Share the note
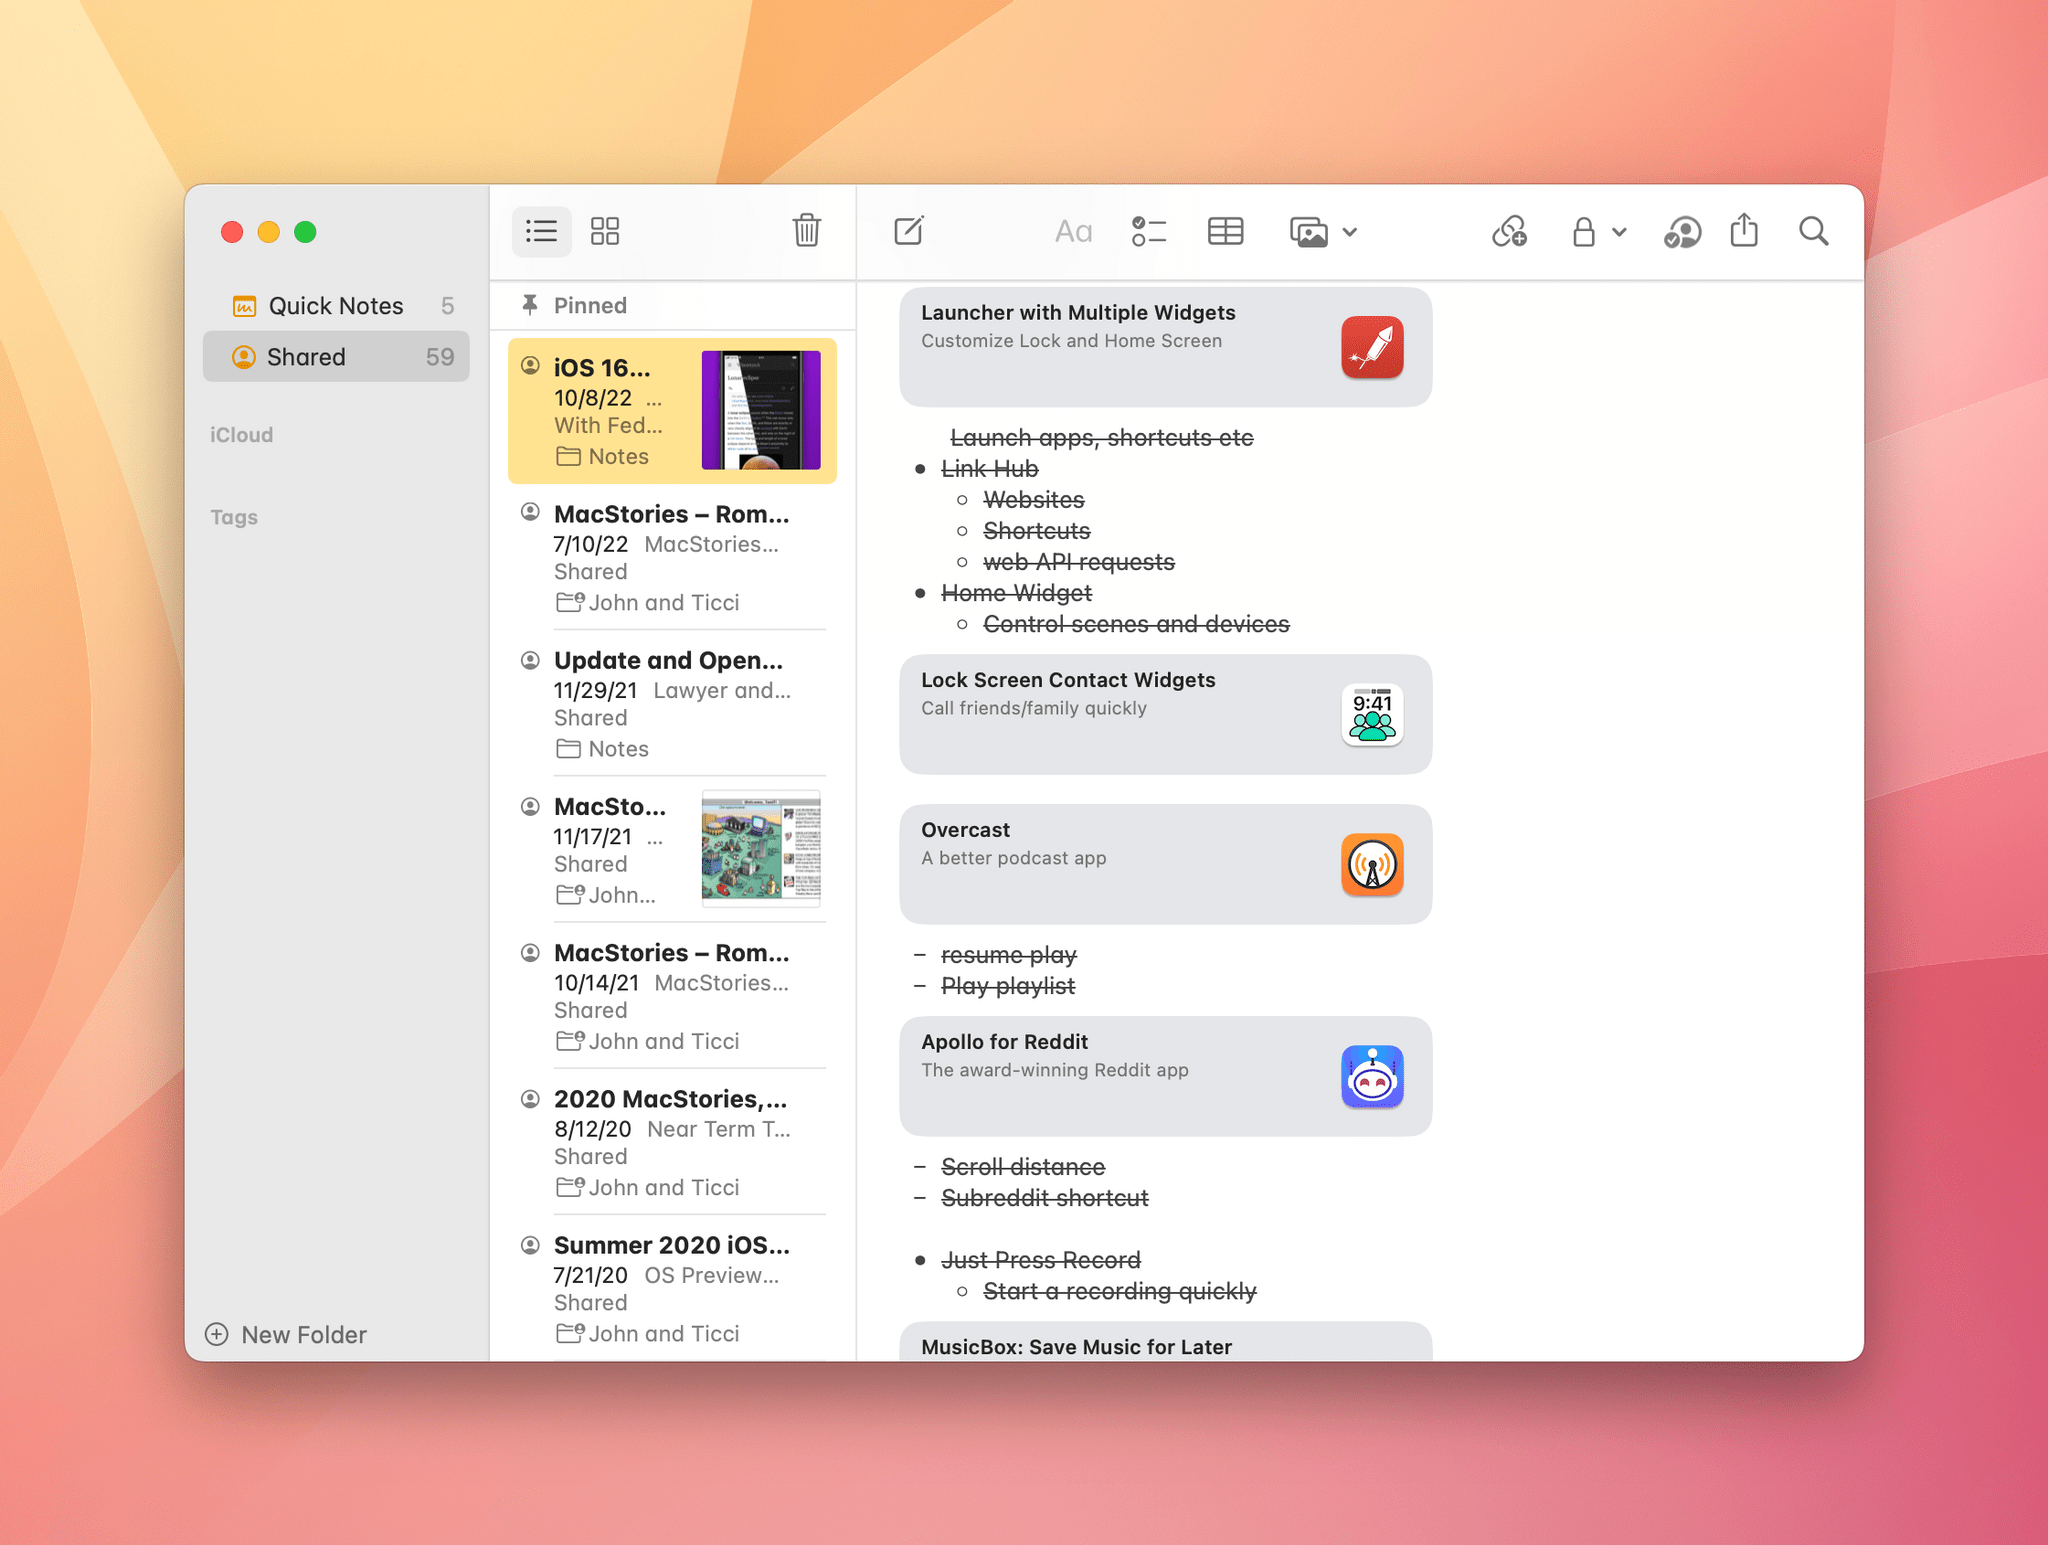 click(1744, 230)
